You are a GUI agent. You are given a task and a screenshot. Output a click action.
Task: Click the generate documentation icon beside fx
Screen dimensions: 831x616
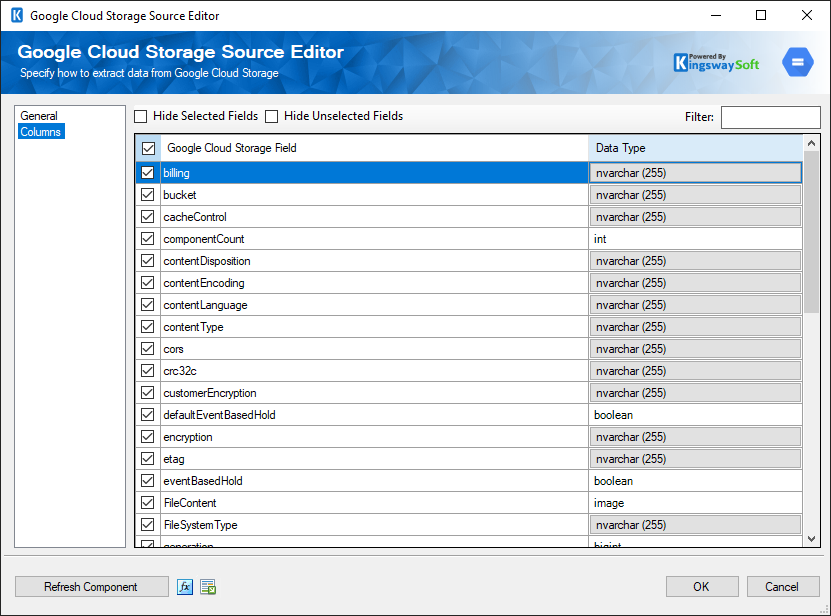pyautogui.click(x=208, y=587)
